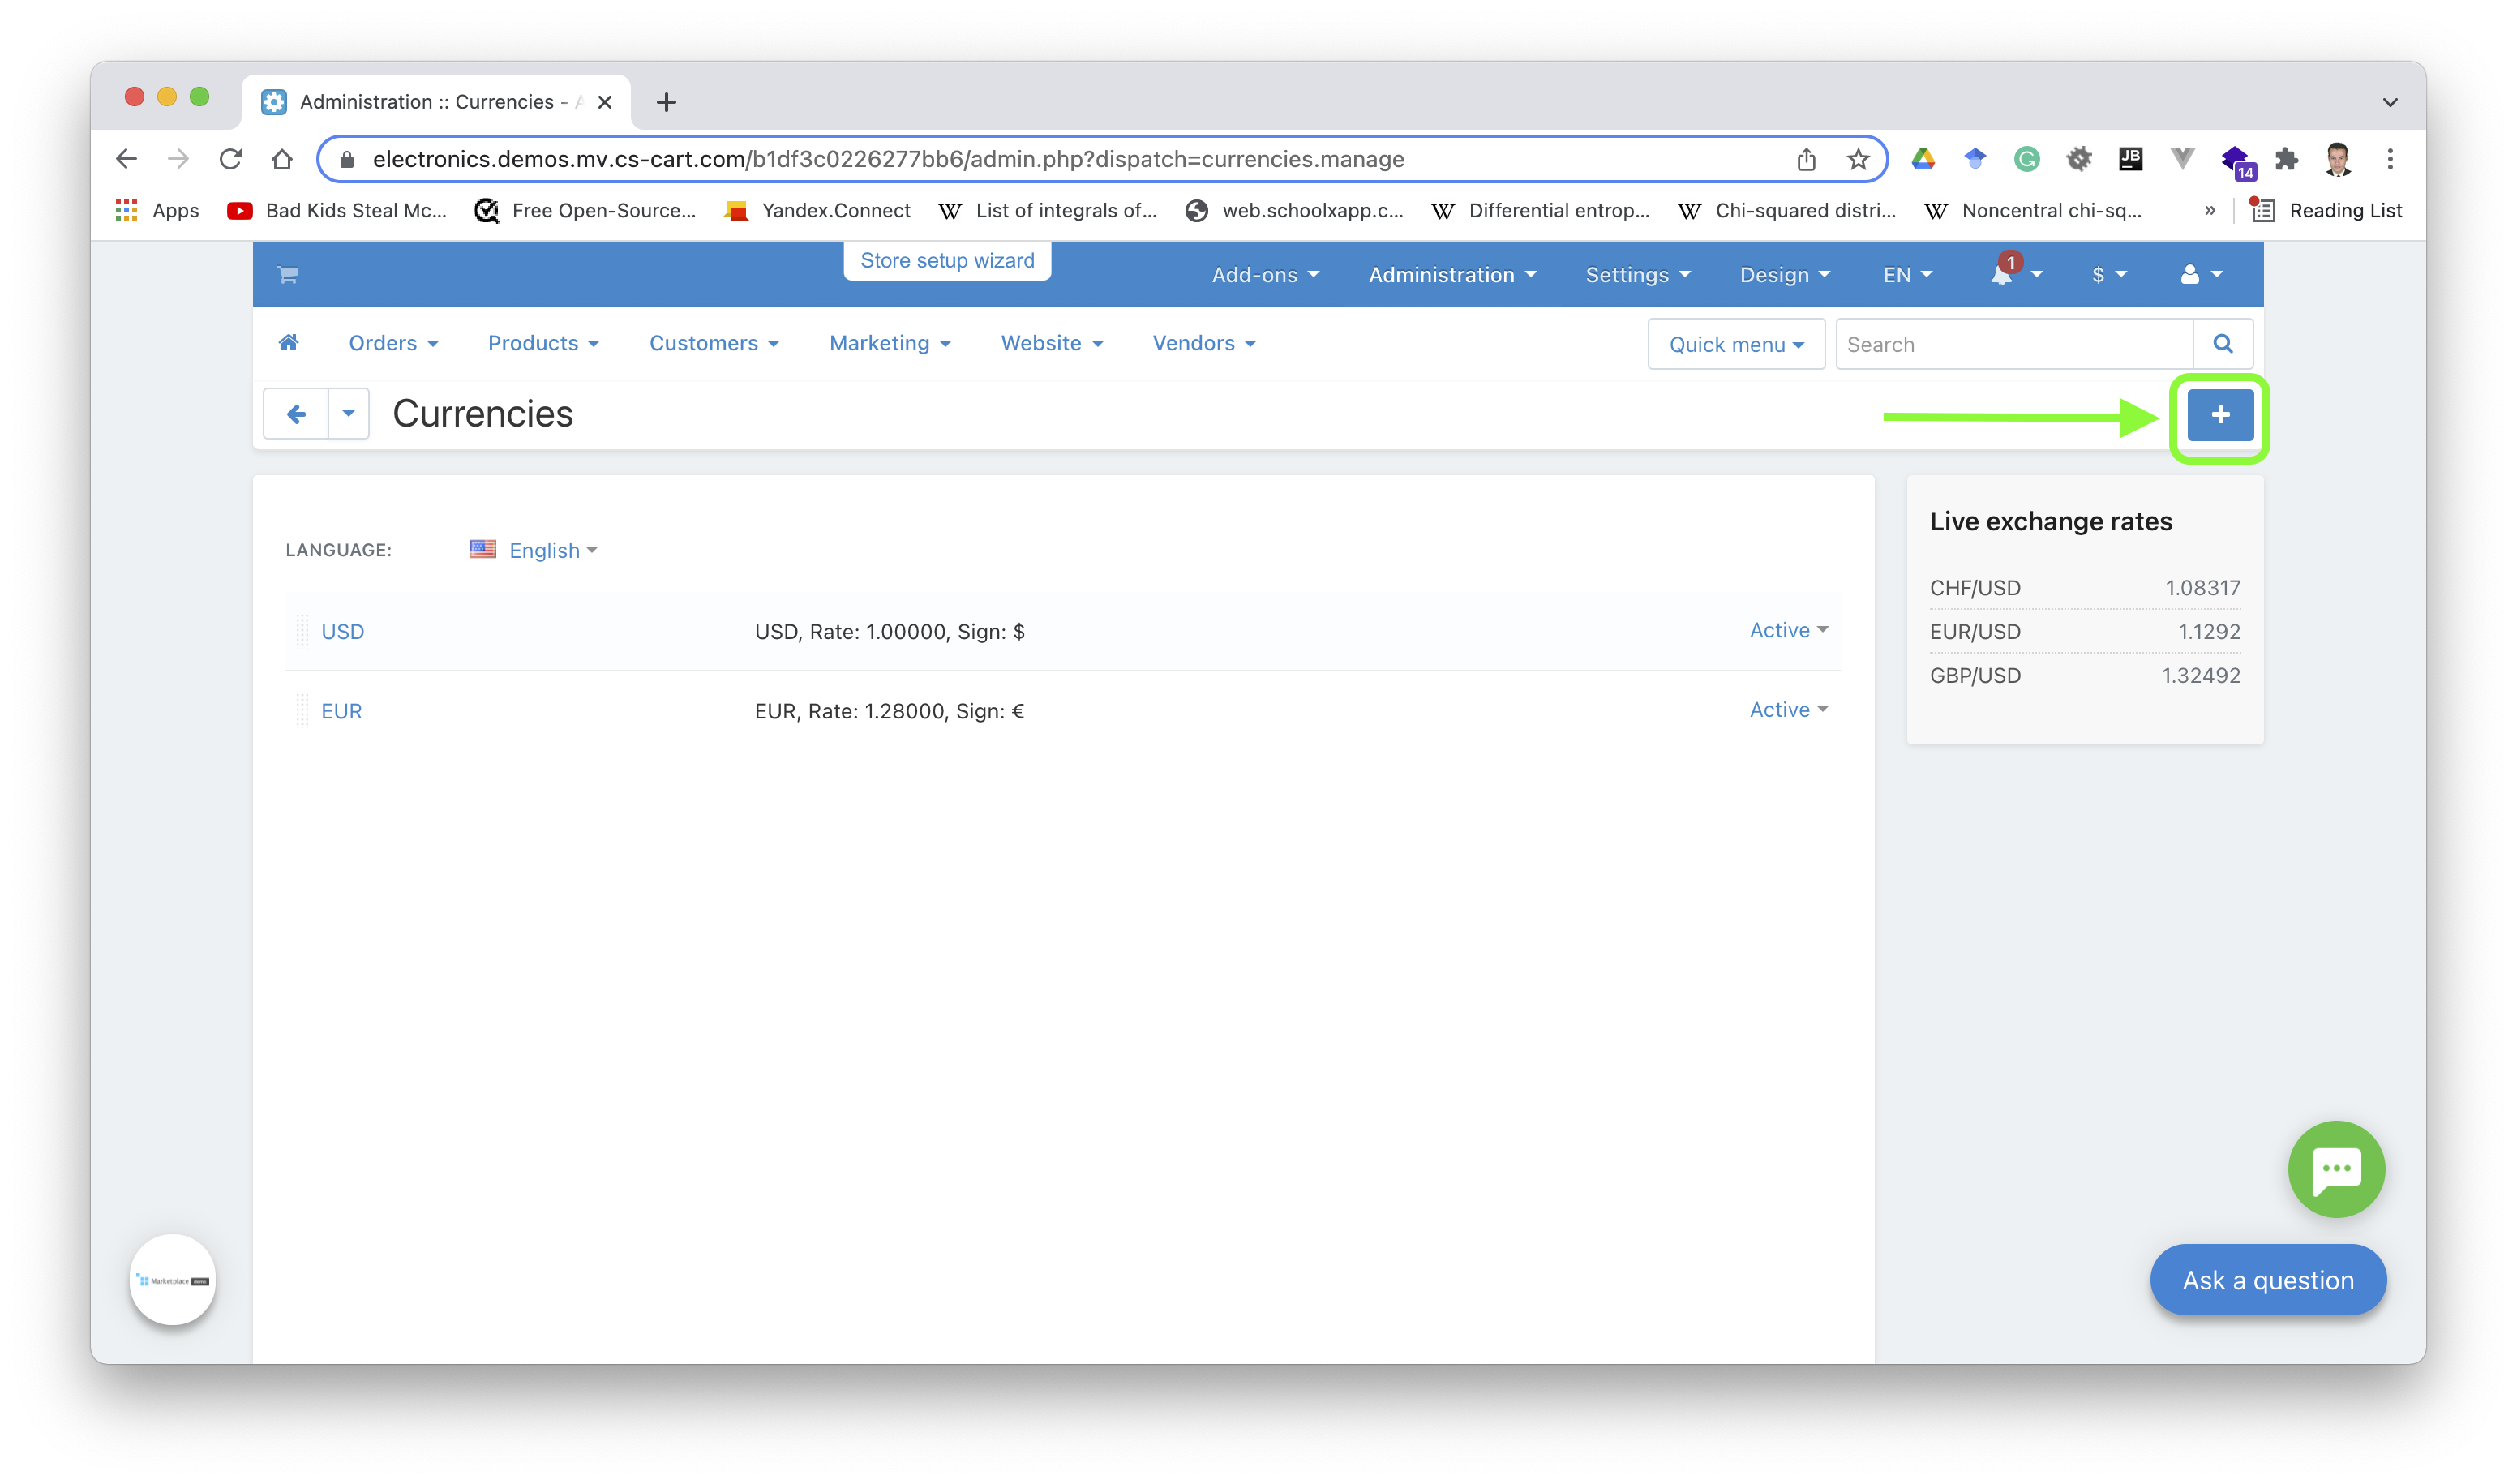The height and width of the screenshot is (1484, 2517).
Task: Click the back navigation arrow
Action: [x=295, y=414]
